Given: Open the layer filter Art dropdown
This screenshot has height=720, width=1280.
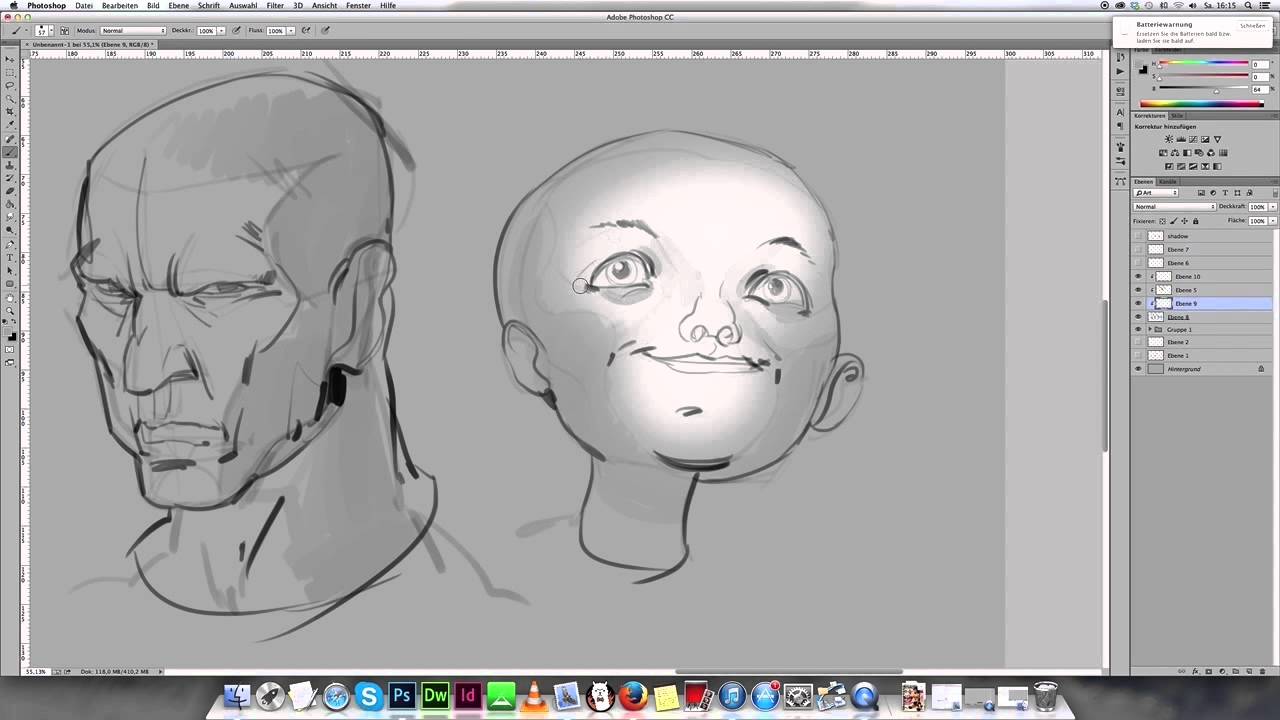Looking at the screenshot, I should (1156, 193).
